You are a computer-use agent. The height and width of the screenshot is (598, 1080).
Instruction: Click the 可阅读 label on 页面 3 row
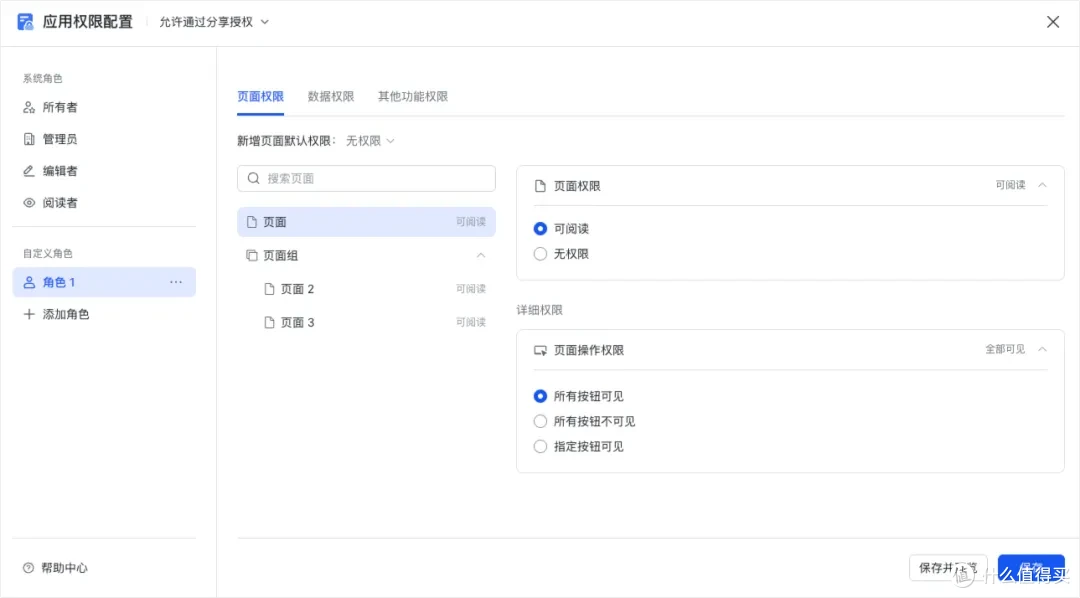click(470, 322)
